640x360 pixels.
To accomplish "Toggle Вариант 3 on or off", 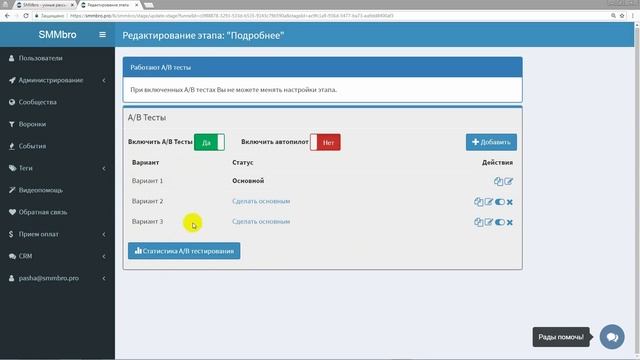I will coord(500,222).
